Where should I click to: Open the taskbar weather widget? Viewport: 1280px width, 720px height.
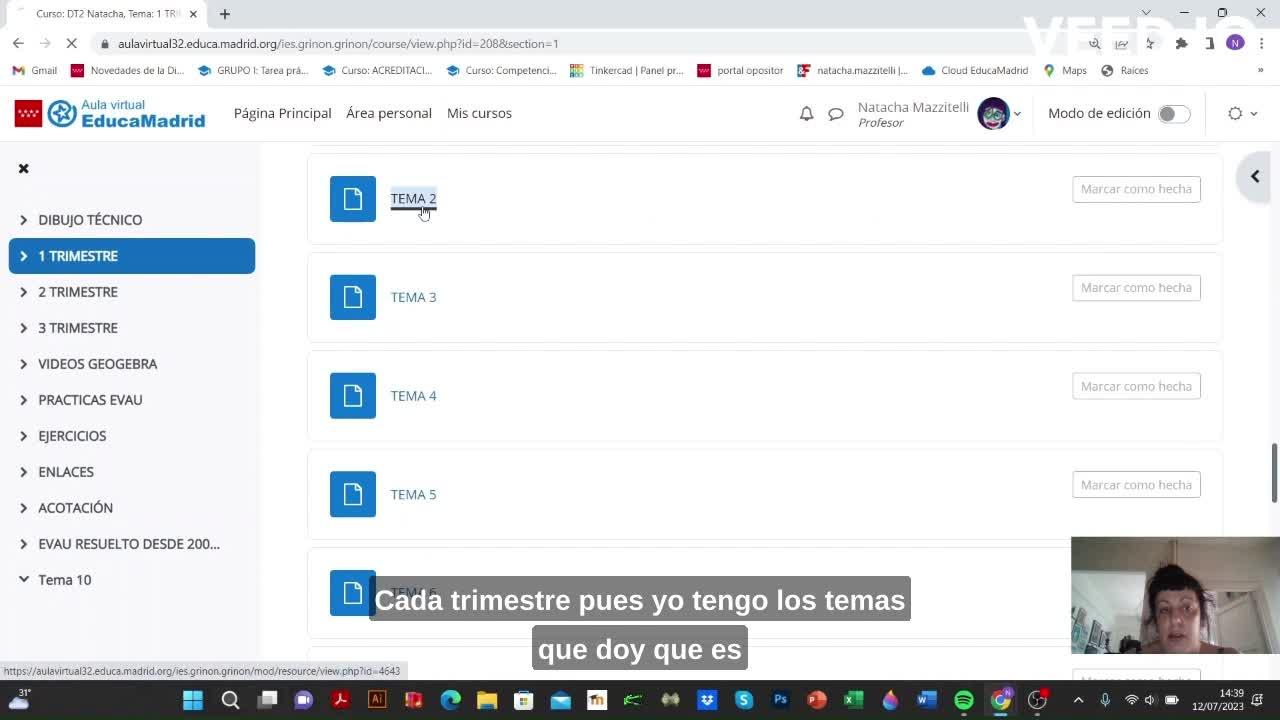coord(19,699)
